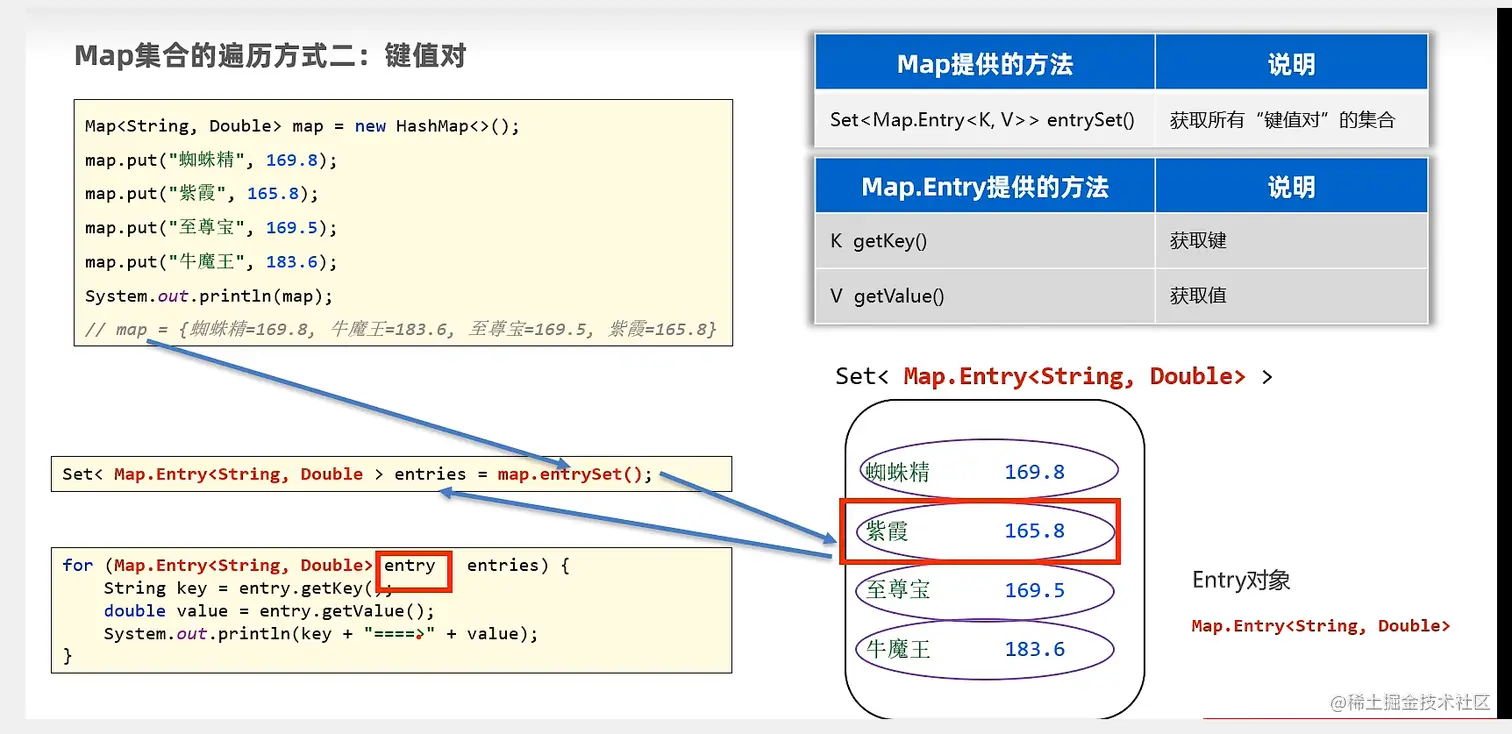This screenshot has height=734, width=1512.
Task: Click the "获取值" table cell
Action: pyautogui.click(x=1291, y=296)
